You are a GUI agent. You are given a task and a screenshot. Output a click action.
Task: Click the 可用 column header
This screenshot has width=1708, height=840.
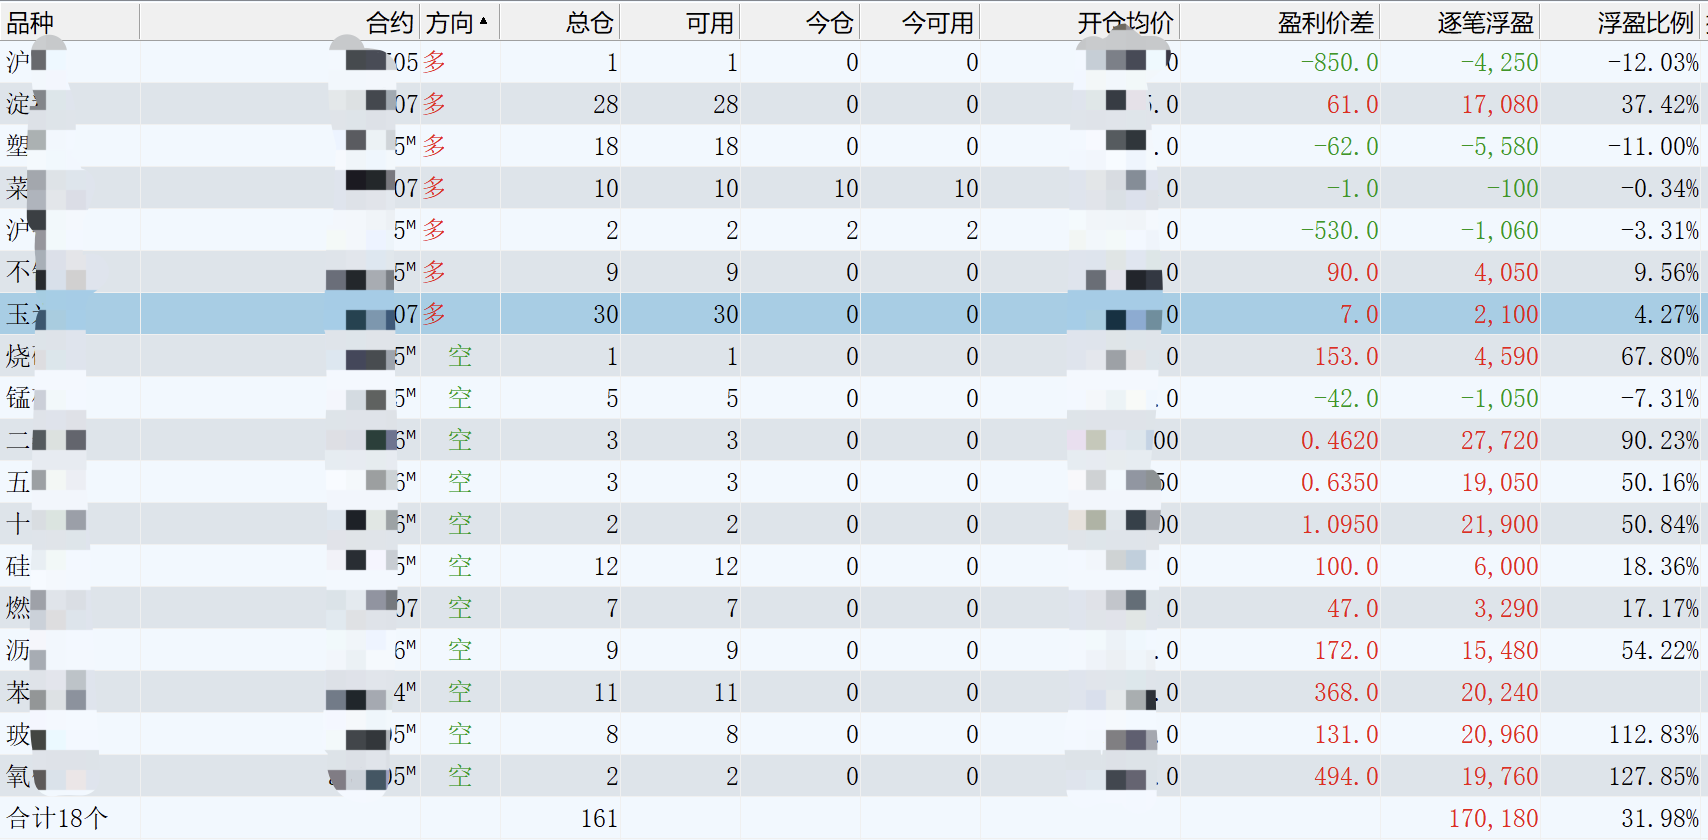pyautogui.click(x=709, y=22)
